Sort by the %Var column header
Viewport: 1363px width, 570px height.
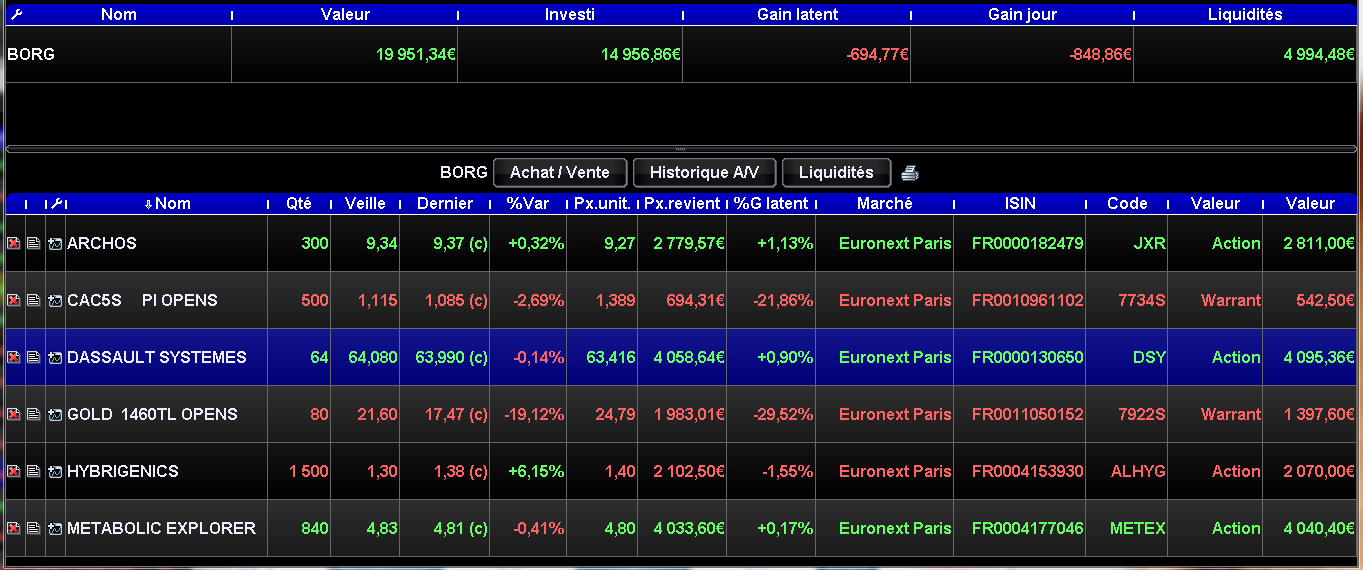tap(528, 203)
